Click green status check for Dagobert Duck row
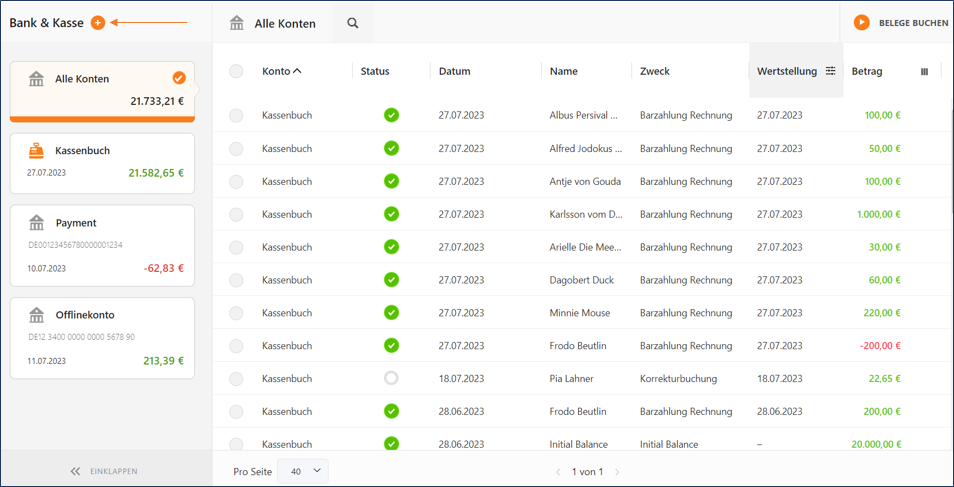The image size is (954, 487). [391, 279]
